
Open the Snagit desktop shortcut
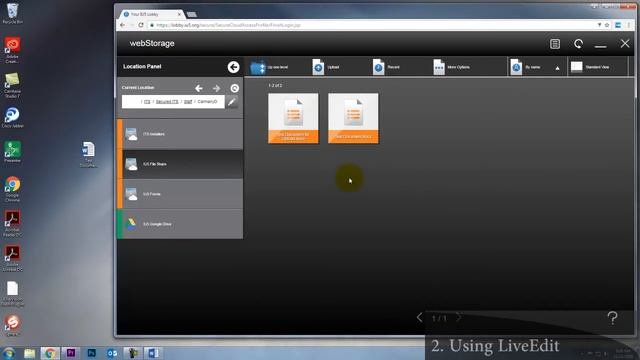pyautogui.click(x=12, y=325)
